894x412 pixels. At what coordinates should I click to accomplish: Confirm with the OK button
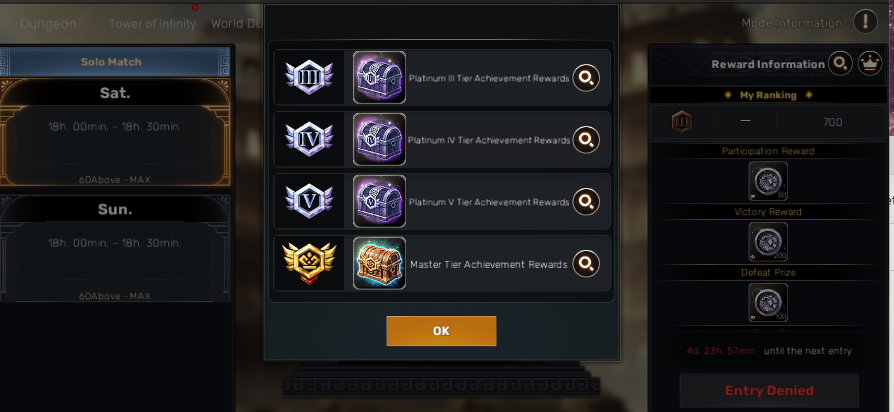[x=441, y=331]
